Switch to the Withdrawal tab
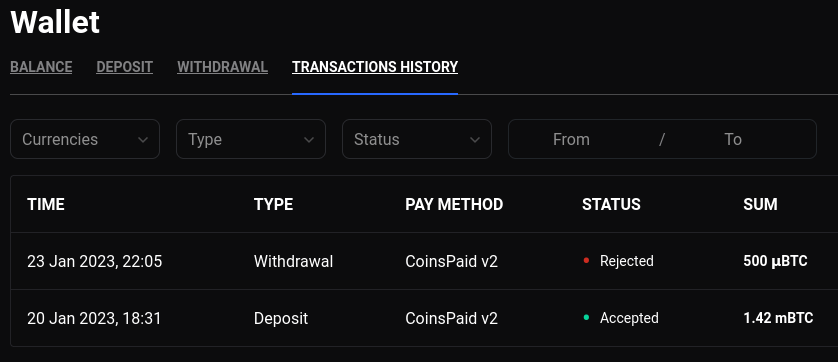Image resolution: width=838 pixels, height=362 pixels. point(222,67)
